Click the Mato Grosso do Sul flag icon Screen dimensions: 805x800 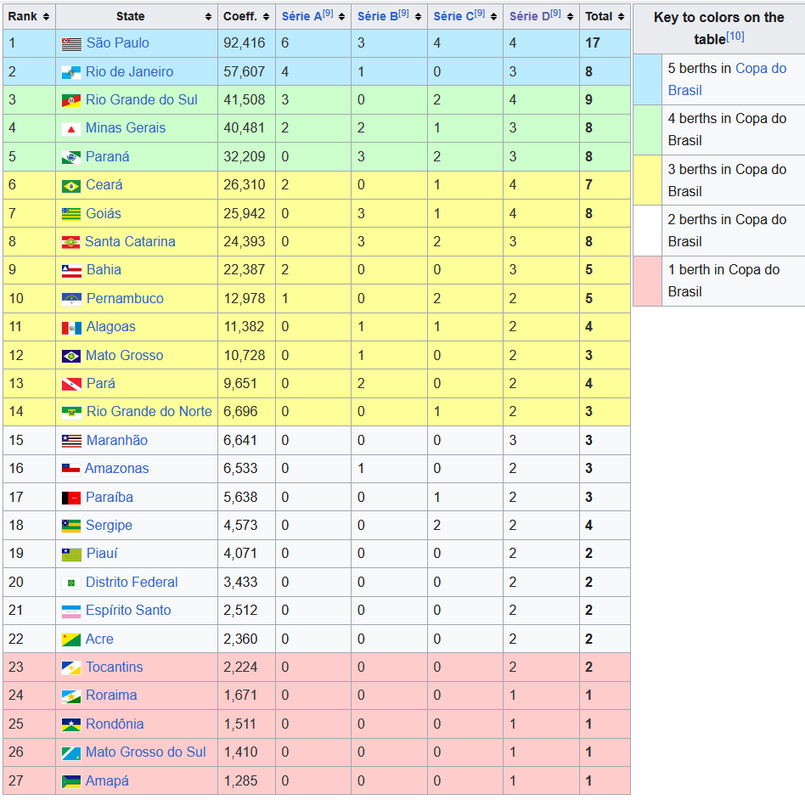[x=71, y=753]
